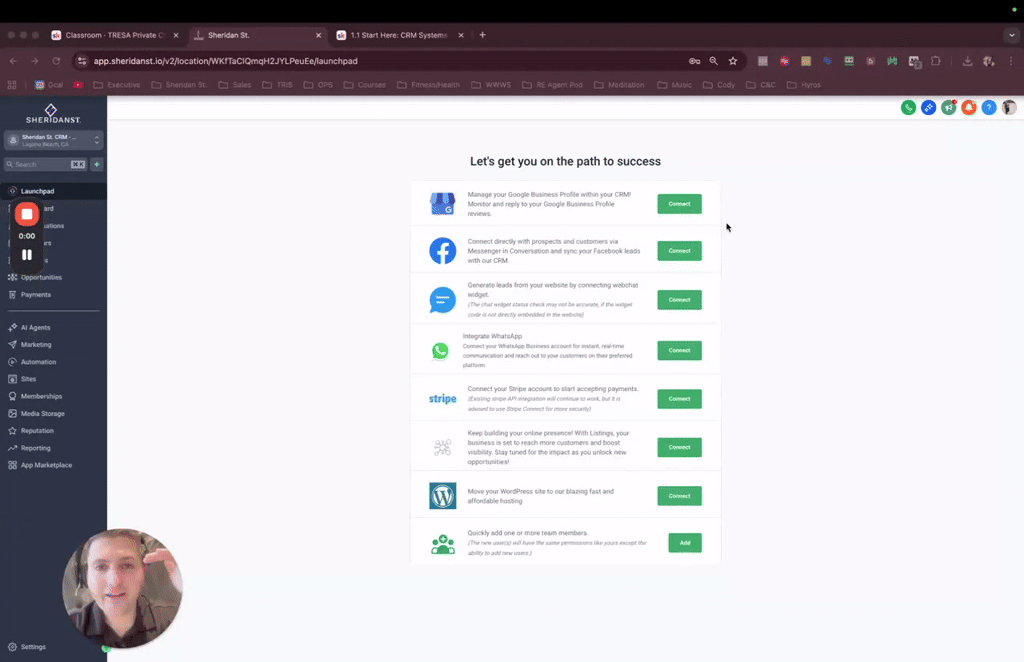1024x662 pixels.
Task: Connect the webchat widget
Action: click(x=679, y=300)
